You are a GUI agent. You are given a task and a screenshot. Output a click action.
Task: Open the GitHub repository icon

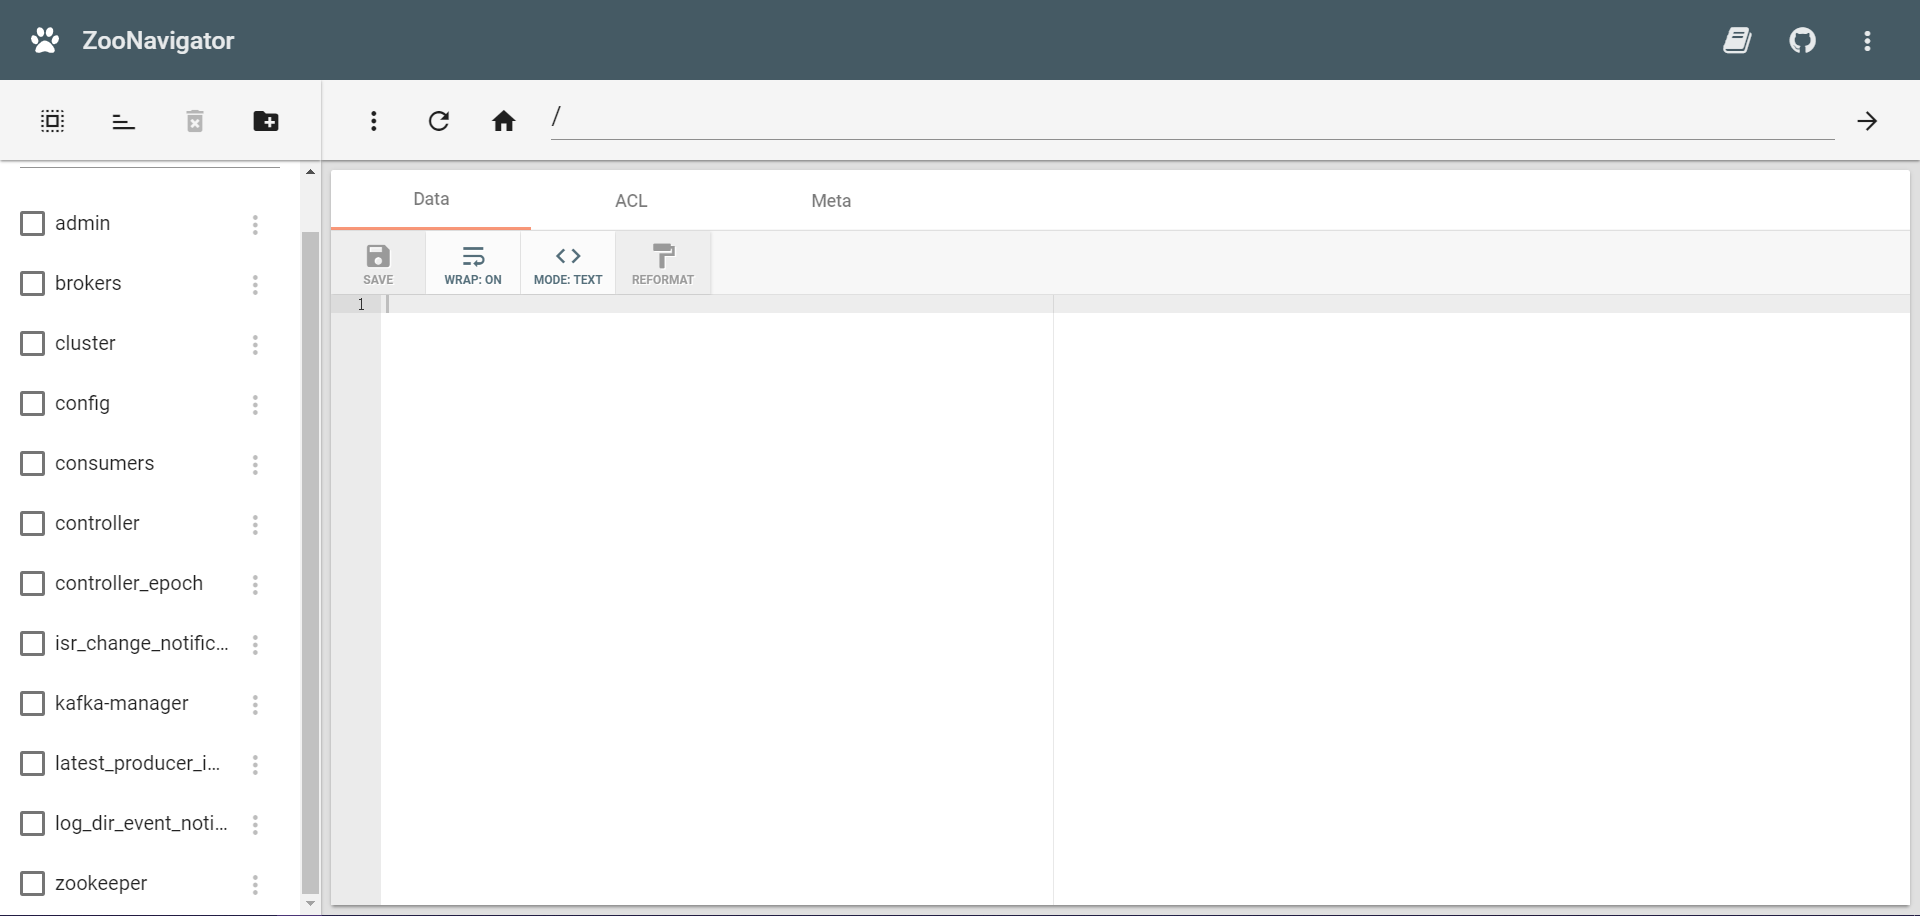pyautogui.click(x=1802, y=40)
